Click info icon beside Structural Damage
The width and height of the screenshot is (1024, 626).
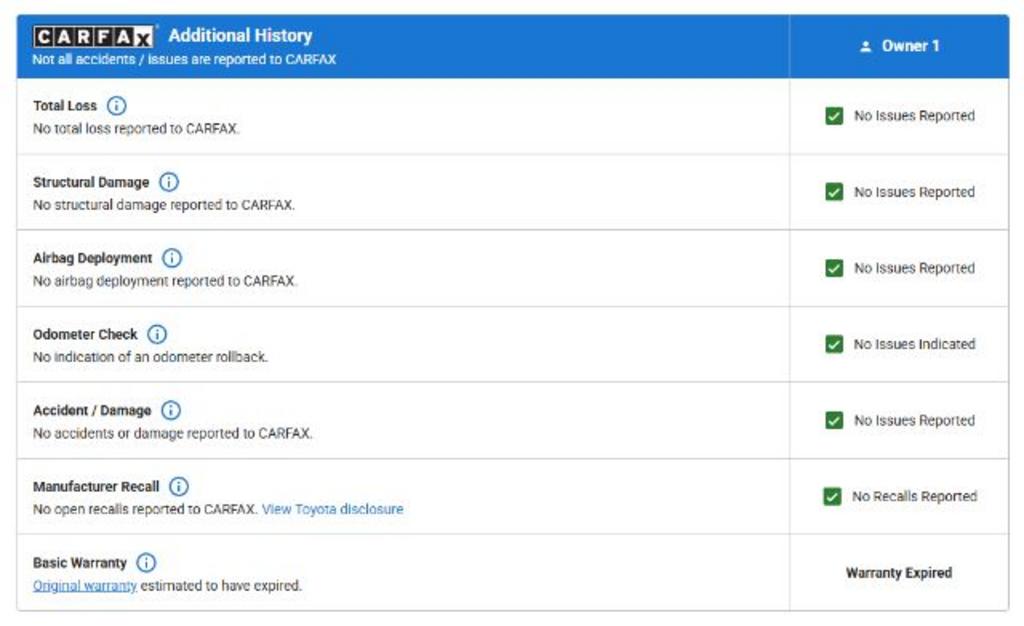169,182
